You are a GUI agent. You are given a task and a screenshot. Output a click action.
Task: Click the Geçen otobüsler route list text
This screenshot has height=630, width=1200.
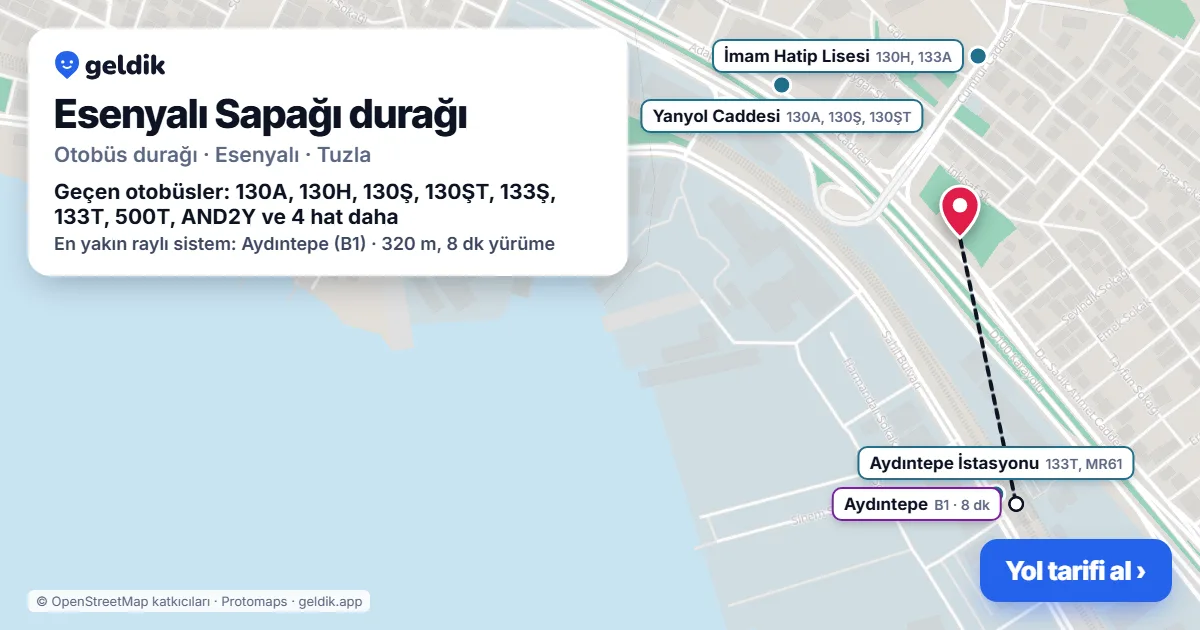click(305, 204)
